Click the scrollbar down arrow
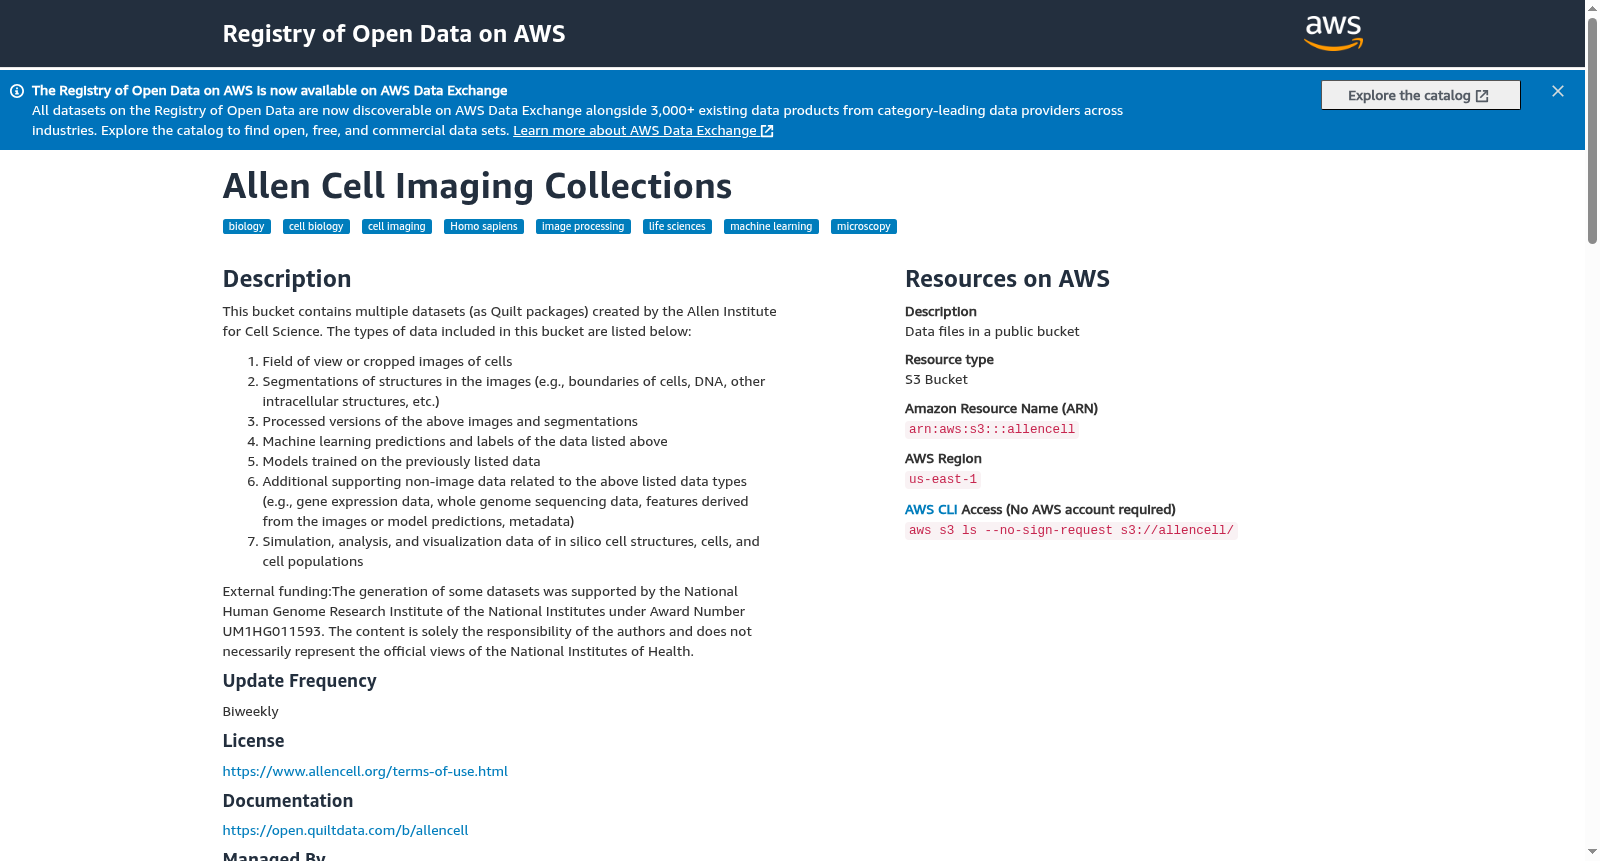The height and width of the screenshot is (861, 1600). pos(1592,853)
